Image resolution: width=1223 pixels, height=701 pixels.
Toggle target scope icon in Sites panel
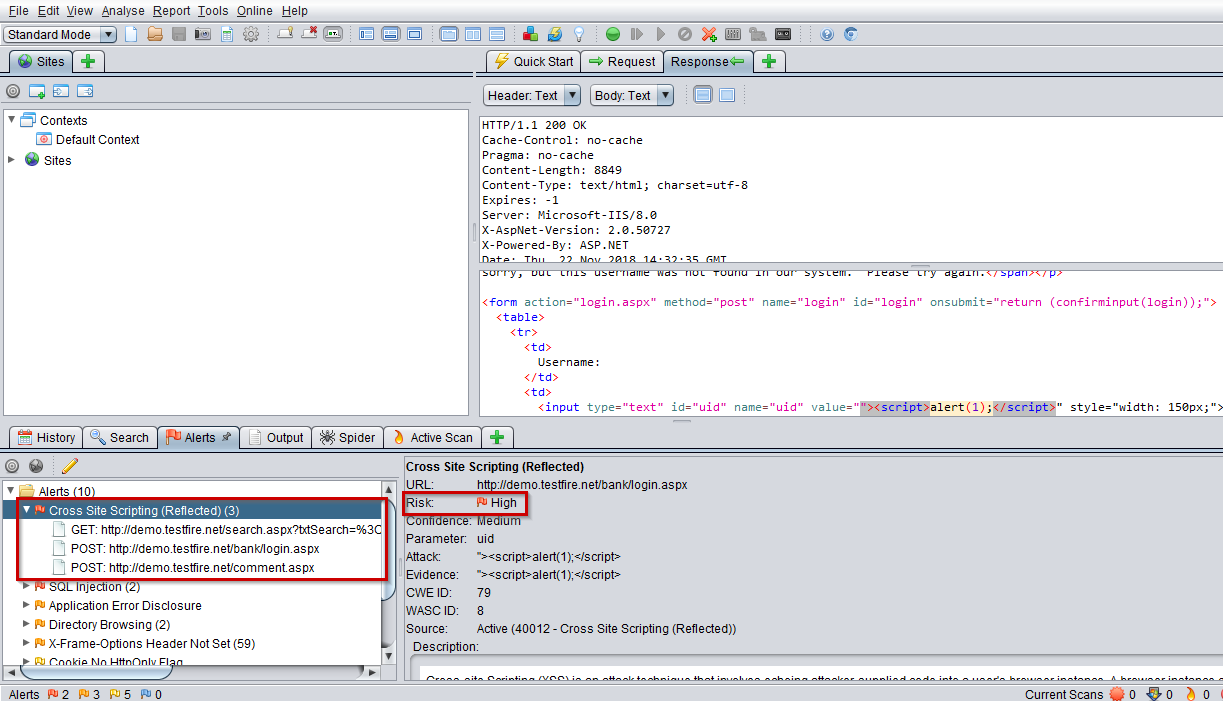tap(13, 91)
